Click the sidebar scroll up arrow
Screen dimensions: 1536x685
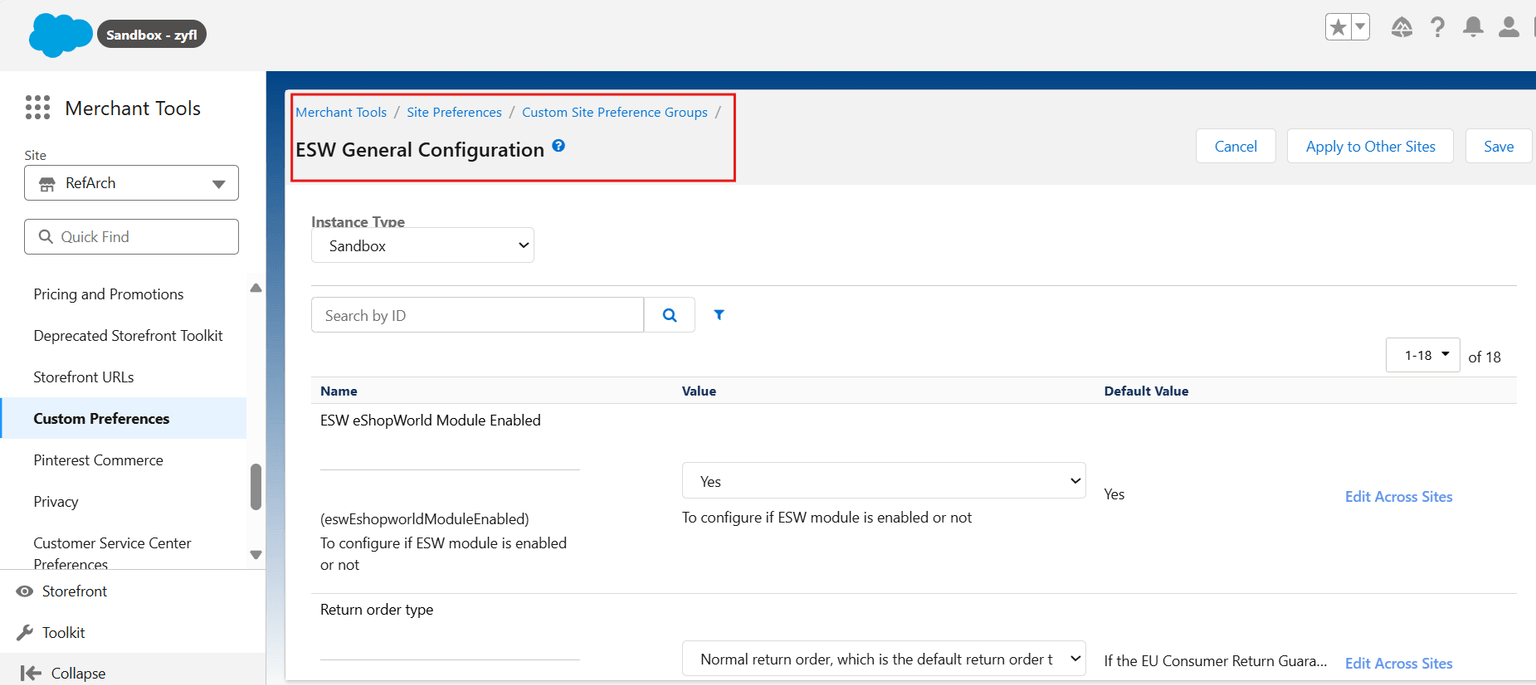click(256, 288)
